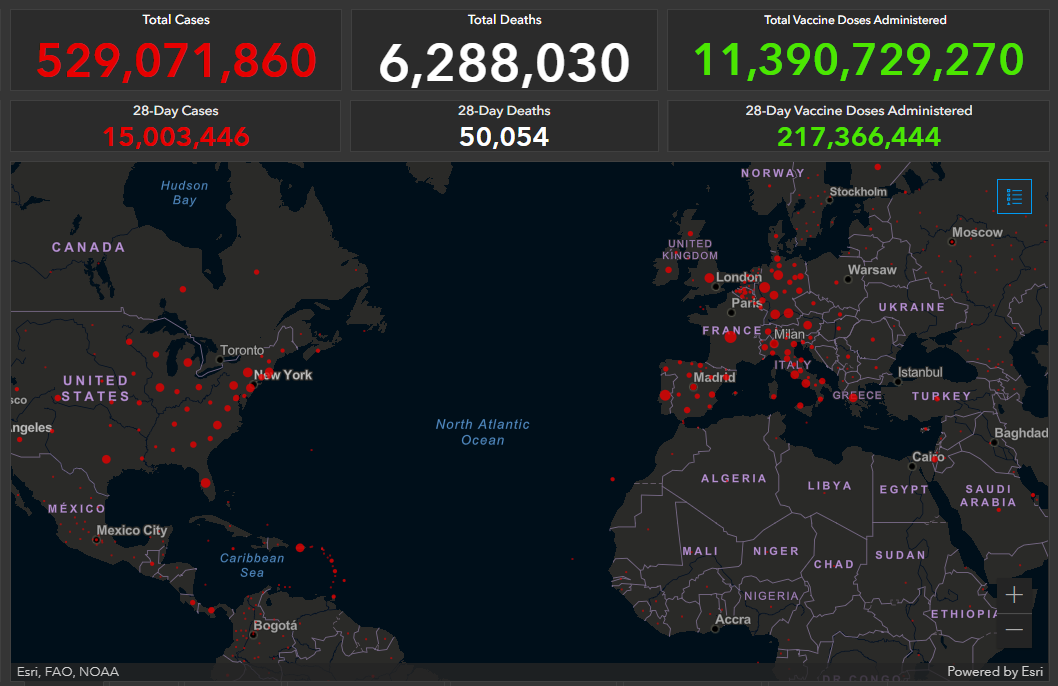1058x686 pixels.
Task: Open the map legend list icon
Action: pos(1014,197)
